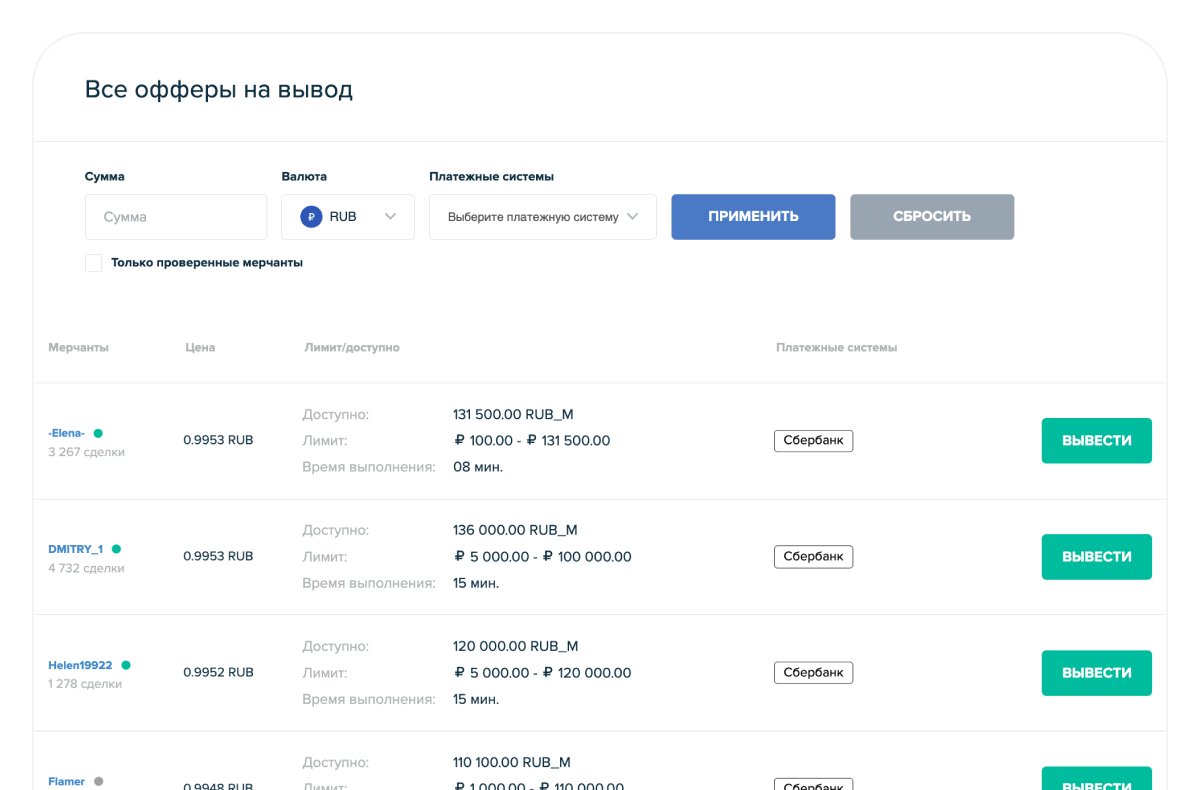The height and width of the screenshot is (790, 1200).
Task: Open merchant profile Flamer
Action: (66, 781)
